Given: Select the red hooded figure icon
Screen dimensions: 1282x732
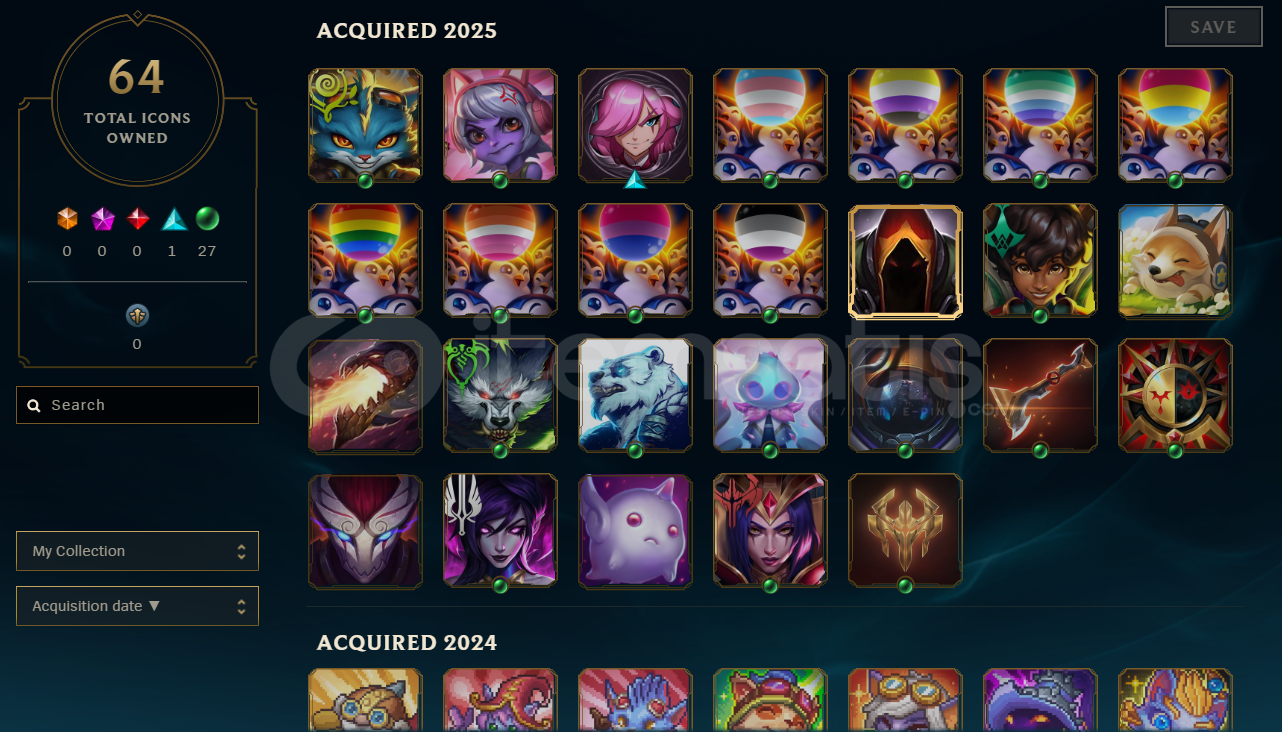Looking at the screenshot, I should pyautogui.click(x=905, y=261).
